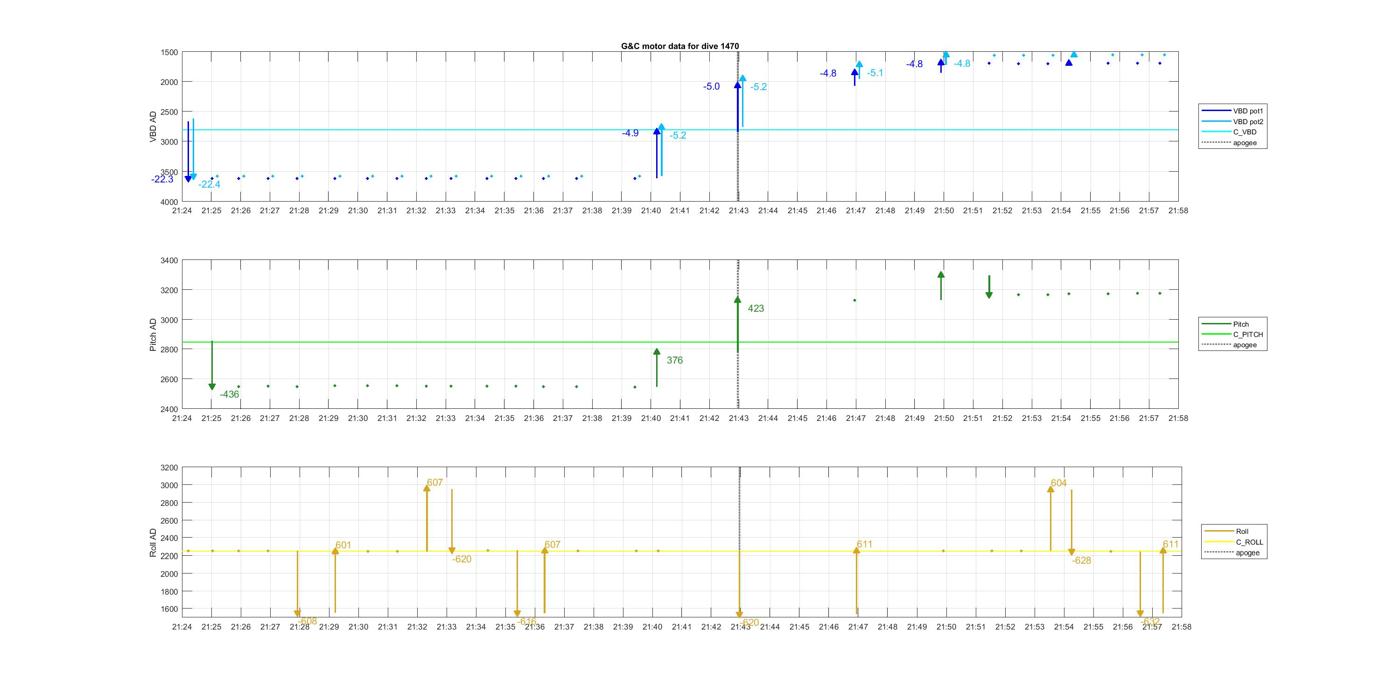The image size is (1400, 693).
Task: Click the '376' pitch data label
Action: pos(675,360)
